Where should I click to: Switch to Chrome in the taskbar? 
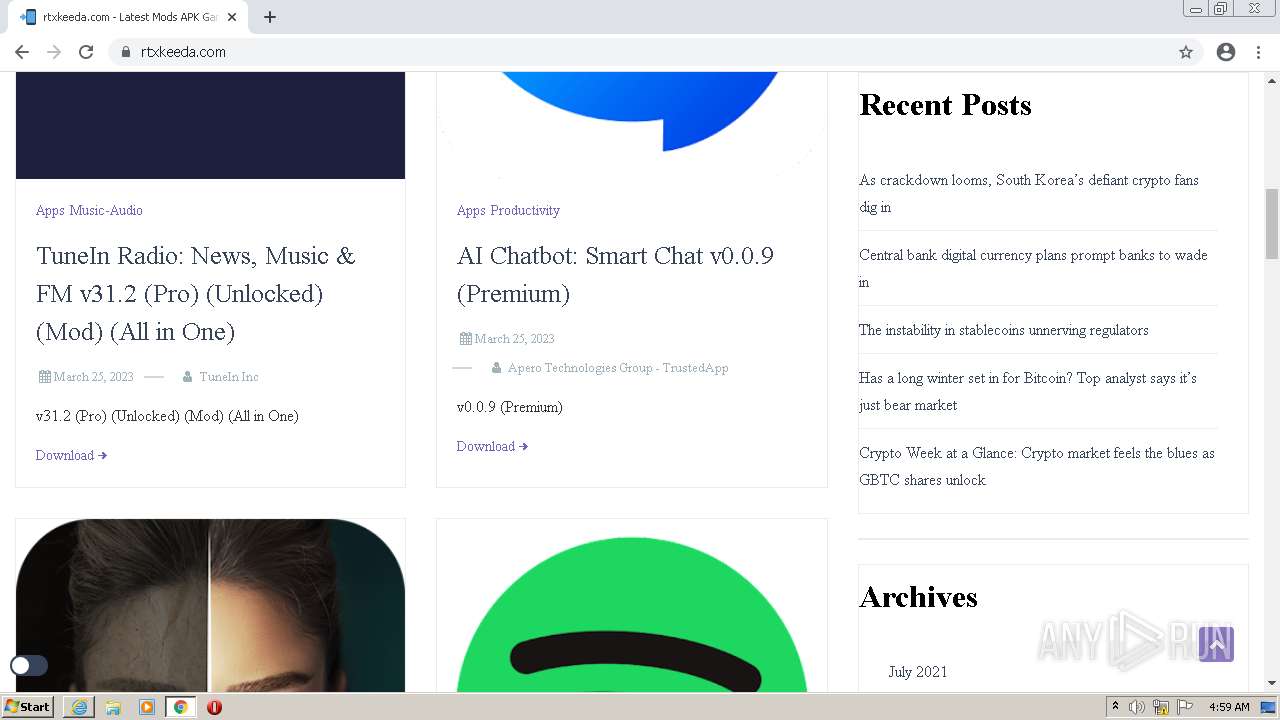[x=180, y=707]
